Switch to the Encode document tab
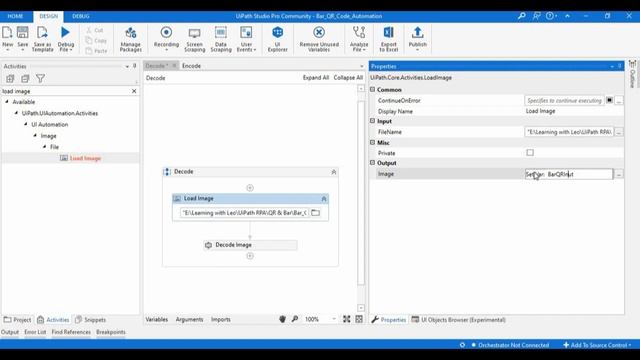 191,66
